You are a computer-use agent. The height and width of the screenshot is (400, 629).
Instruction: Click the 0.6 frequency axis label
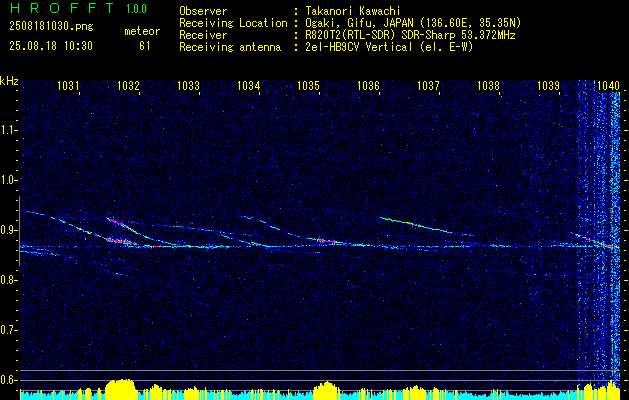(x=8, y=380)
